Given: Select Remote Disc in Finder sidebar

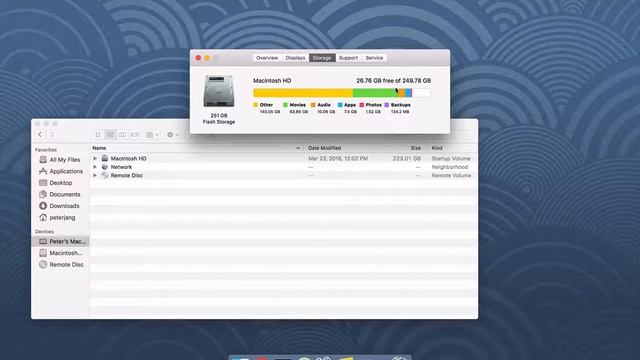Looking at the screenshot, I should pos(60,264).
